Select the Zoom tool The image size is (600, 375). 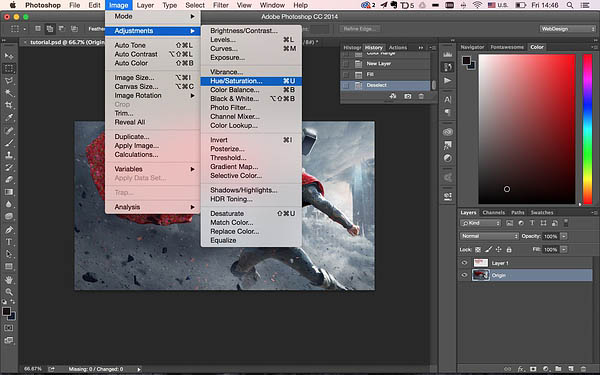click(x=9, y=292)
